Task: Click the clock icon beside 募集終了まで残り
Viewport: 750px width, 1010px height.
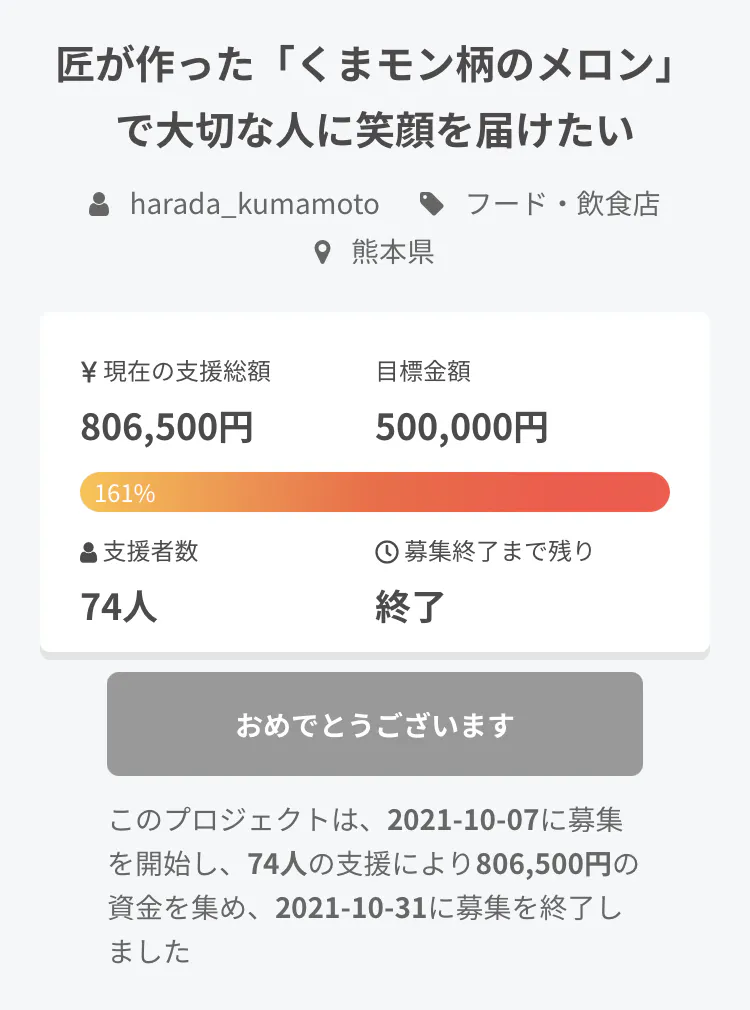Action: pyautogui.click(x=386, y=551)
